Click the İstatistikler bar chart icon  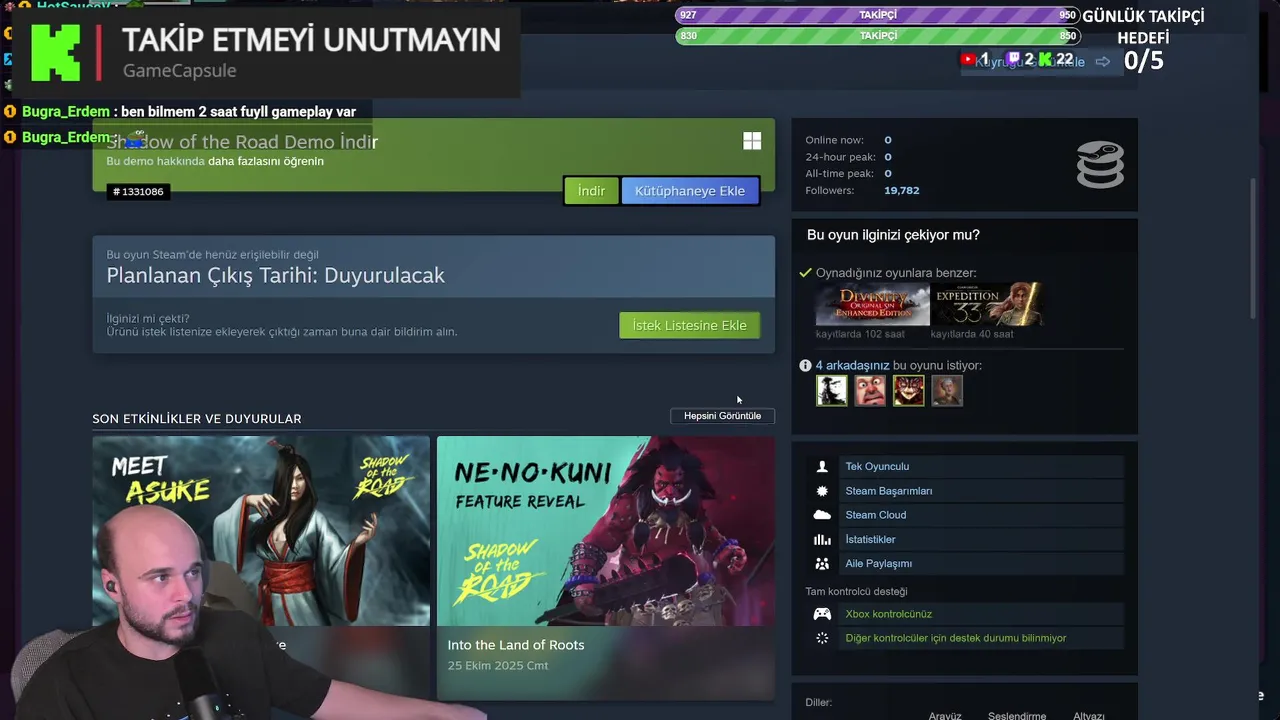click(x=822, y=539)
